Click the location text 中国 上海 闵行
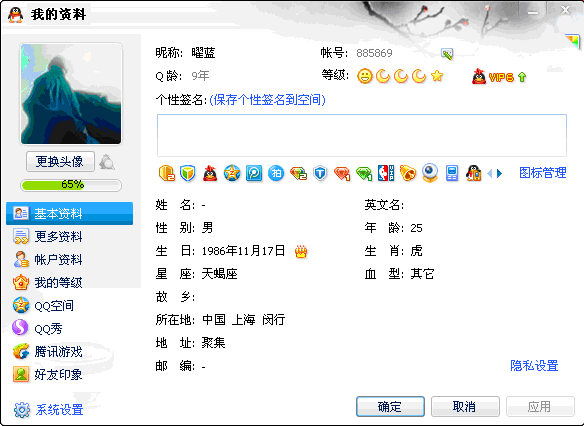The height and width of the screenshot is (426, 584). 244,320
